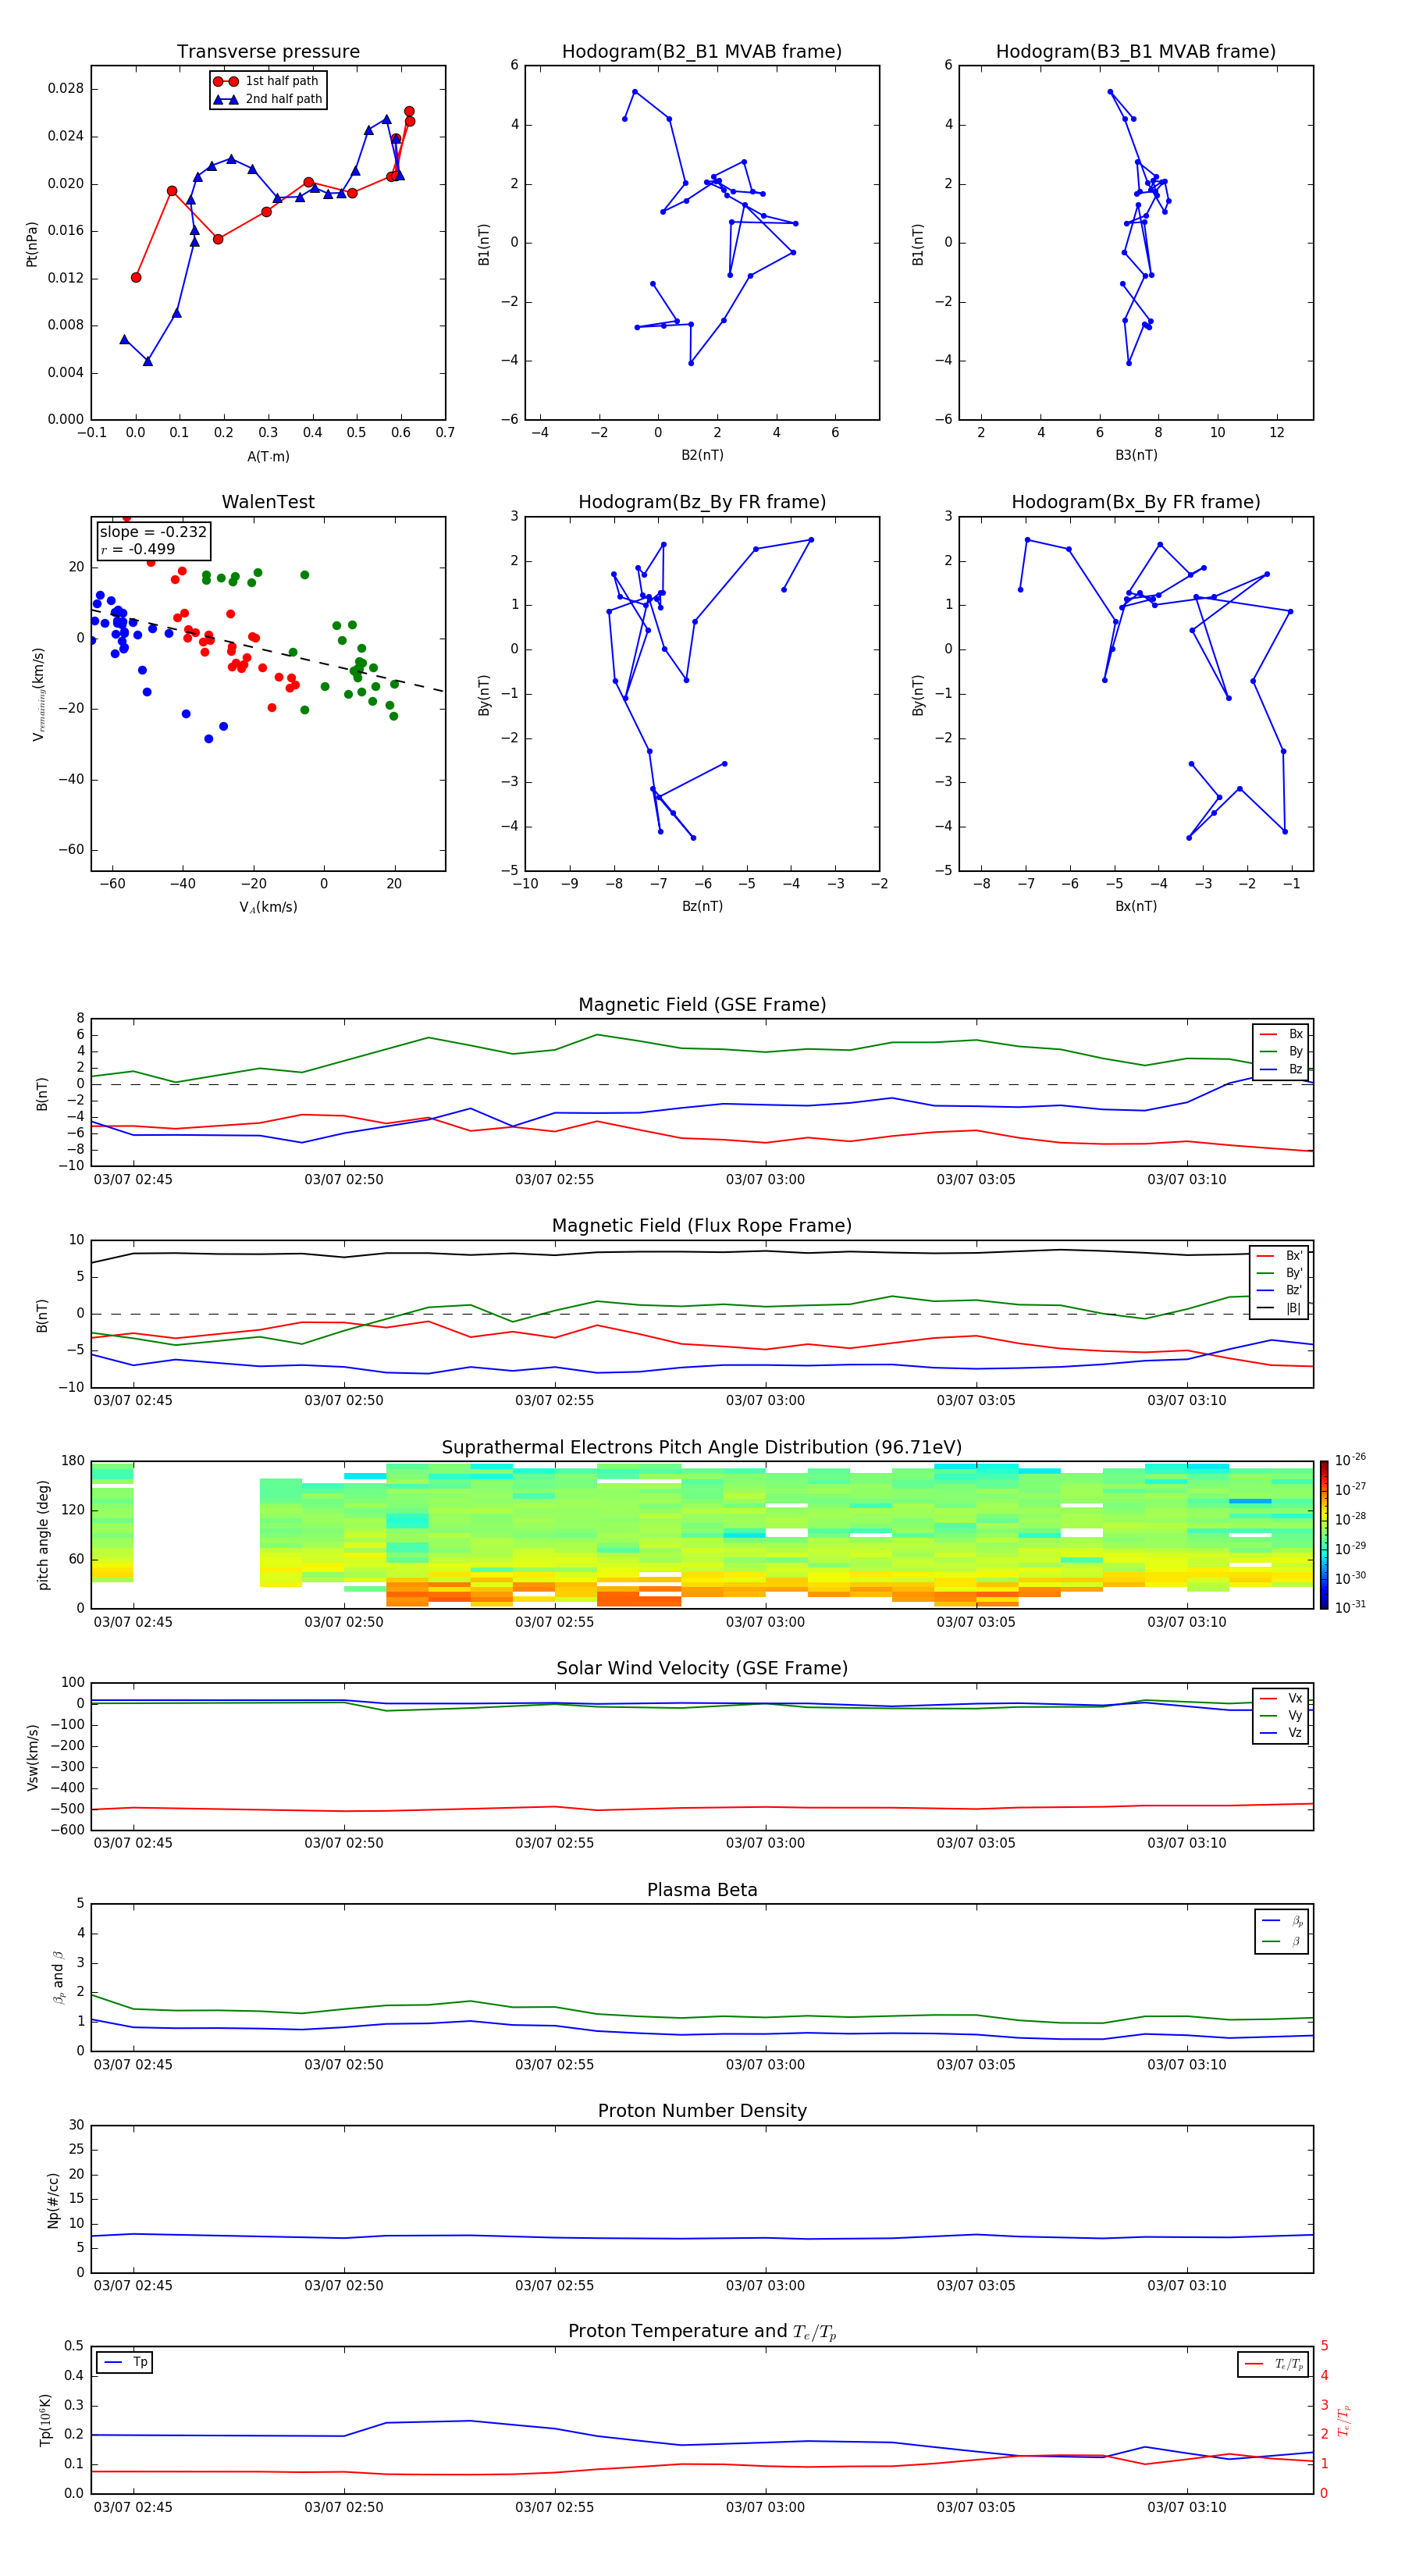This screenshot has height=2576, width=1405.
Task: Select the "2nd half path" legend entry
Action: (x=268, y=99)
